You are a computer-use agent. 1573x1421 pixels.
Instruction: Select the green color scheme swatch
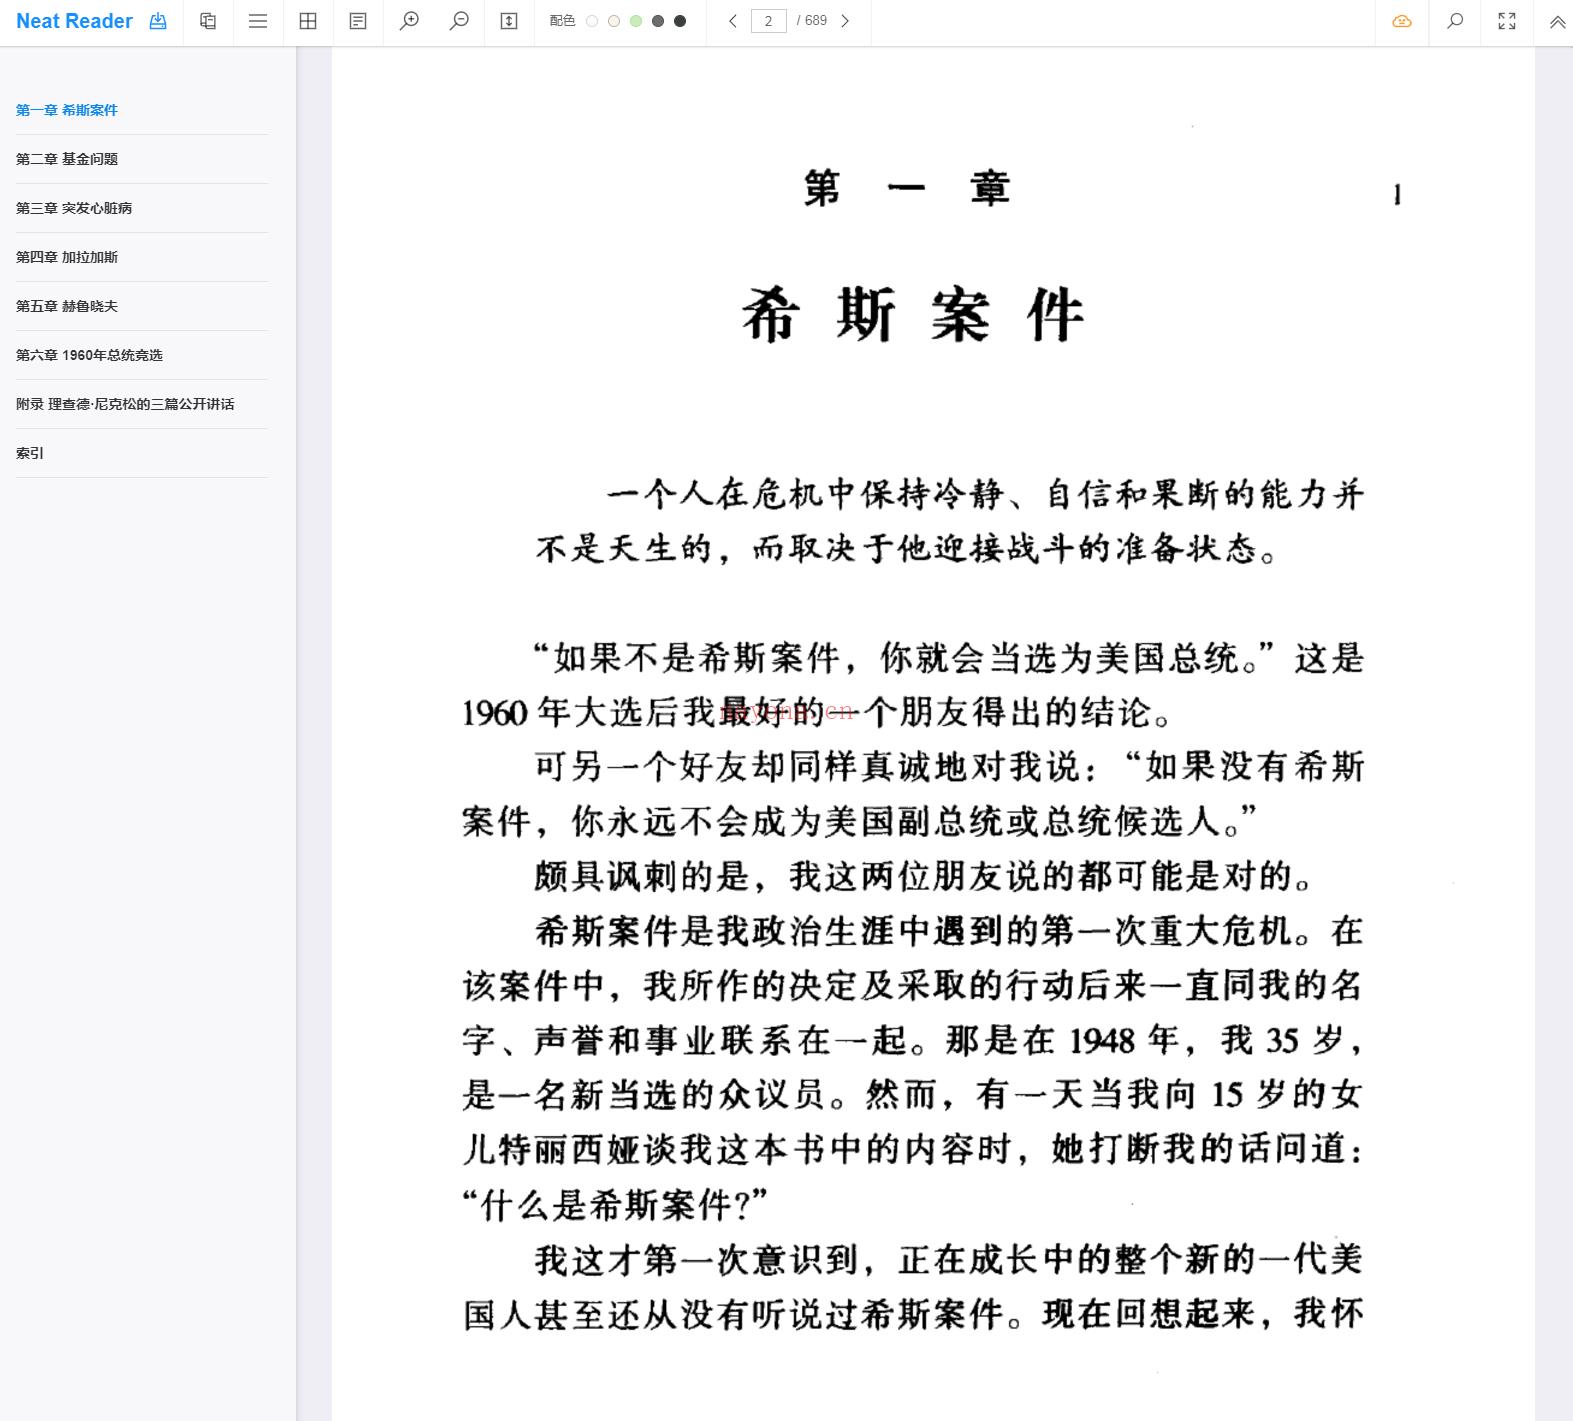[x=636, y=21]
